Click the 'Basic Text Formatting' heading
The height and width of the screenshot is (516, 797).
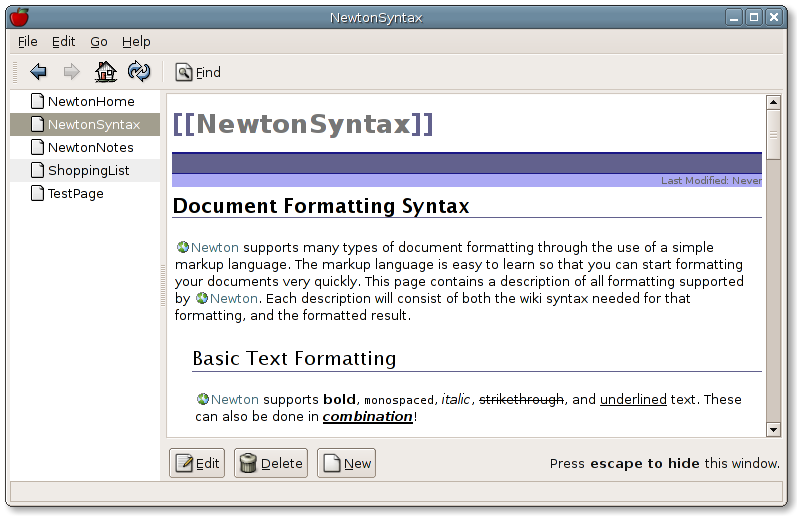[x=294, y=358]
